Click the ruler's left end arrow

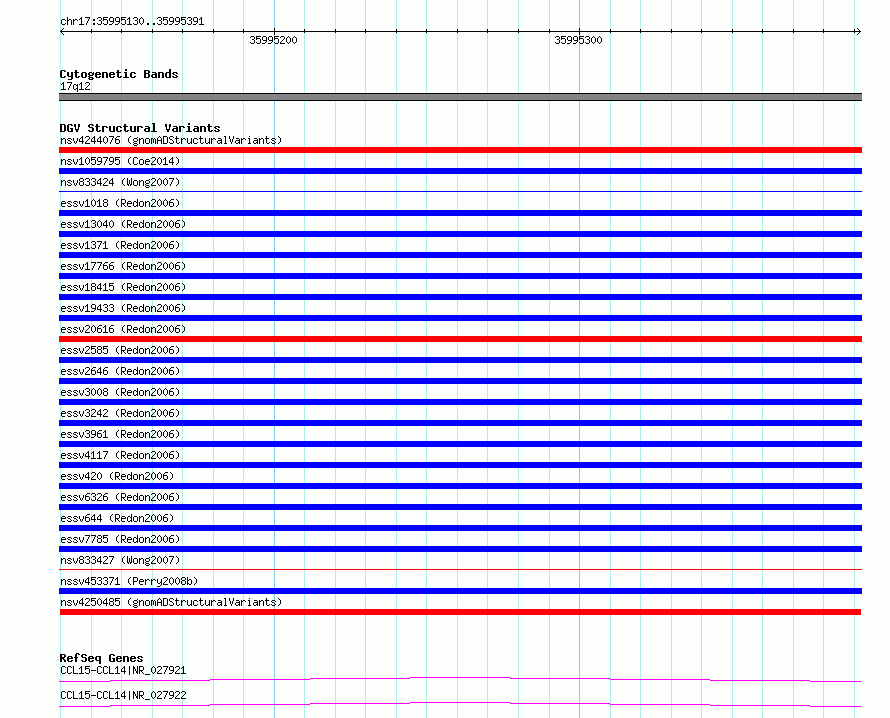[62, 31]
